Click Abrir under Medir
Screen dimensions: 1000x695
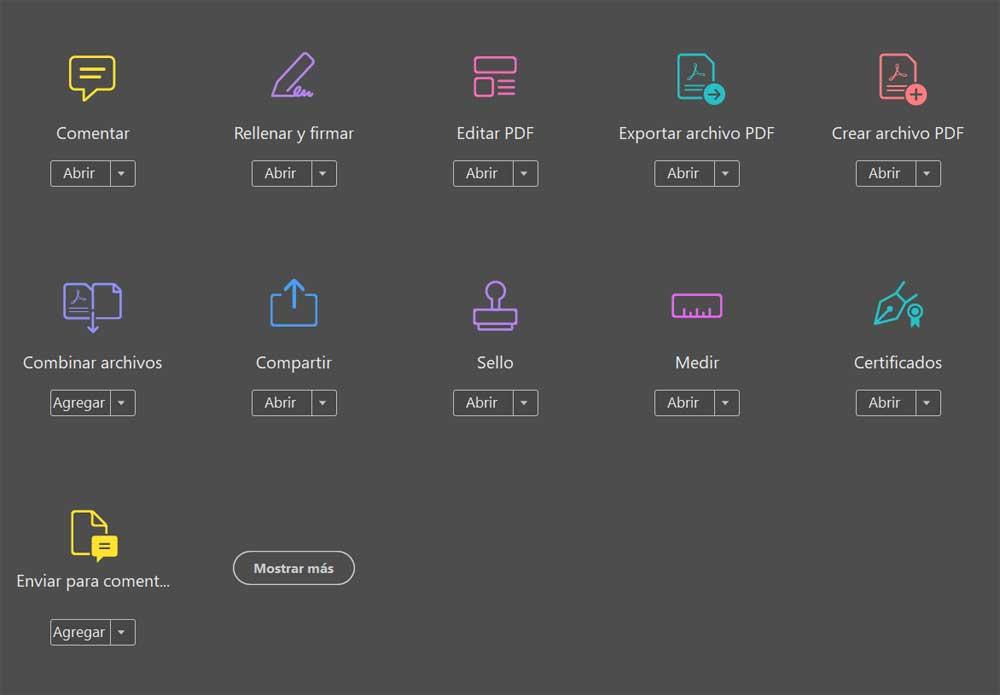pos(684,403)
